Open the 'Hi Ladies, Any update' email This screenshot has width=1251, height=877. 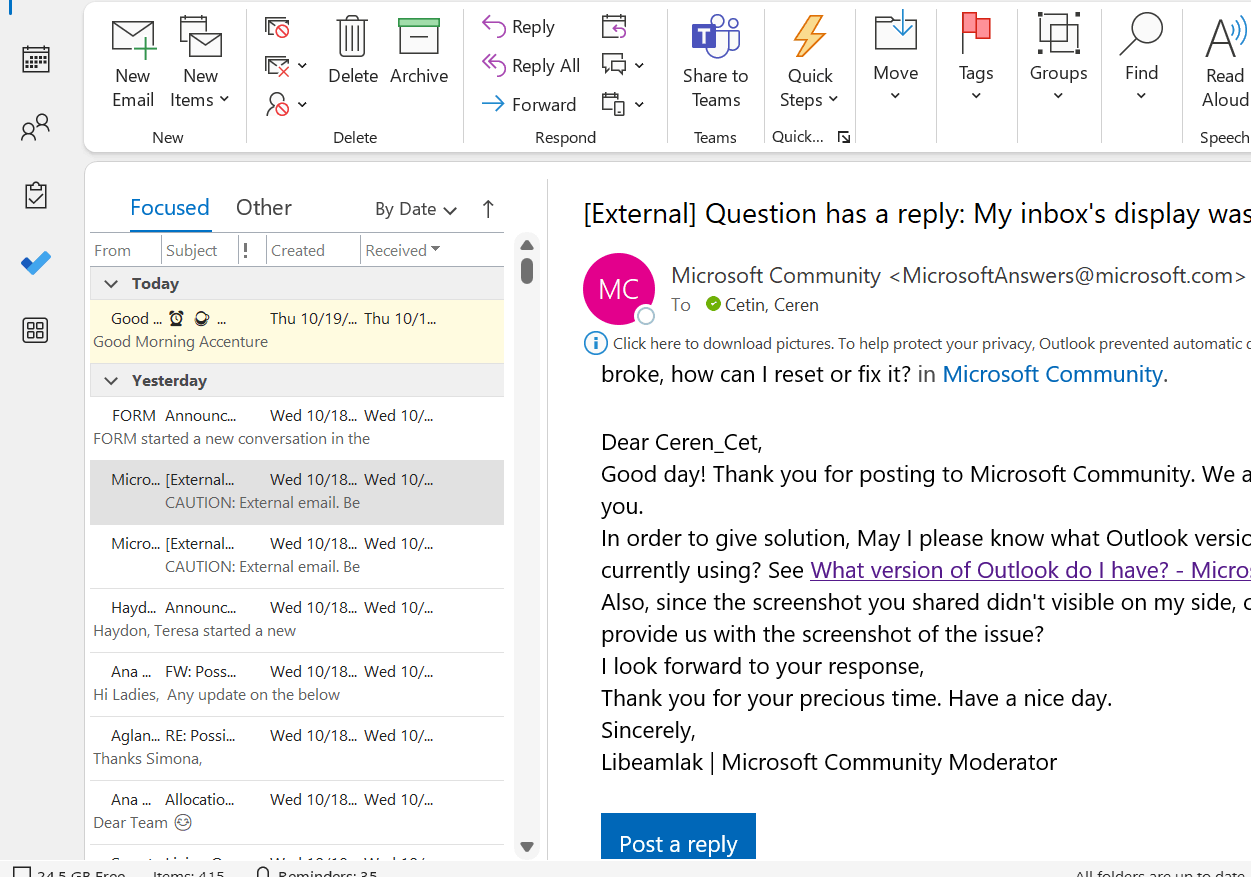tap(297, 684)
